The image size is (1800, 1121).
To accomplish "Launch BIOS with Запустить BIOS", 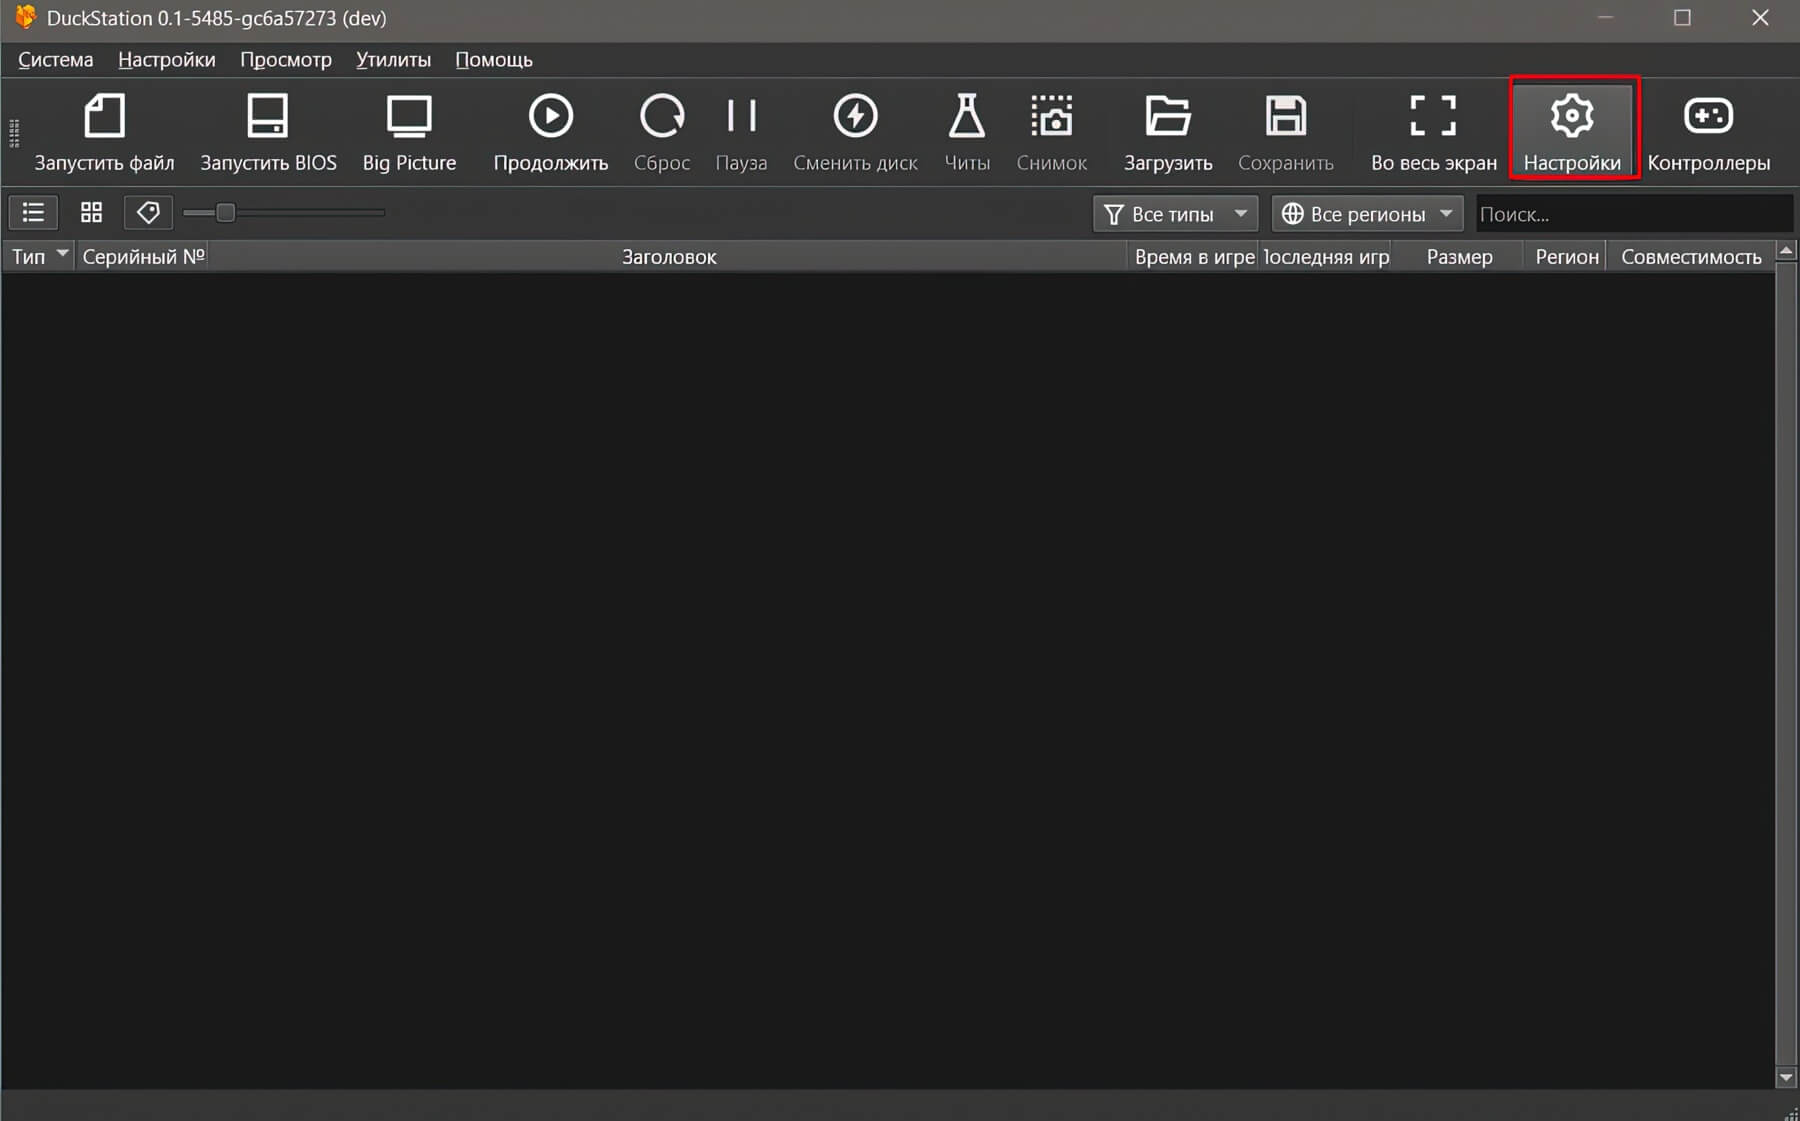I will click(x=268, y=132).
